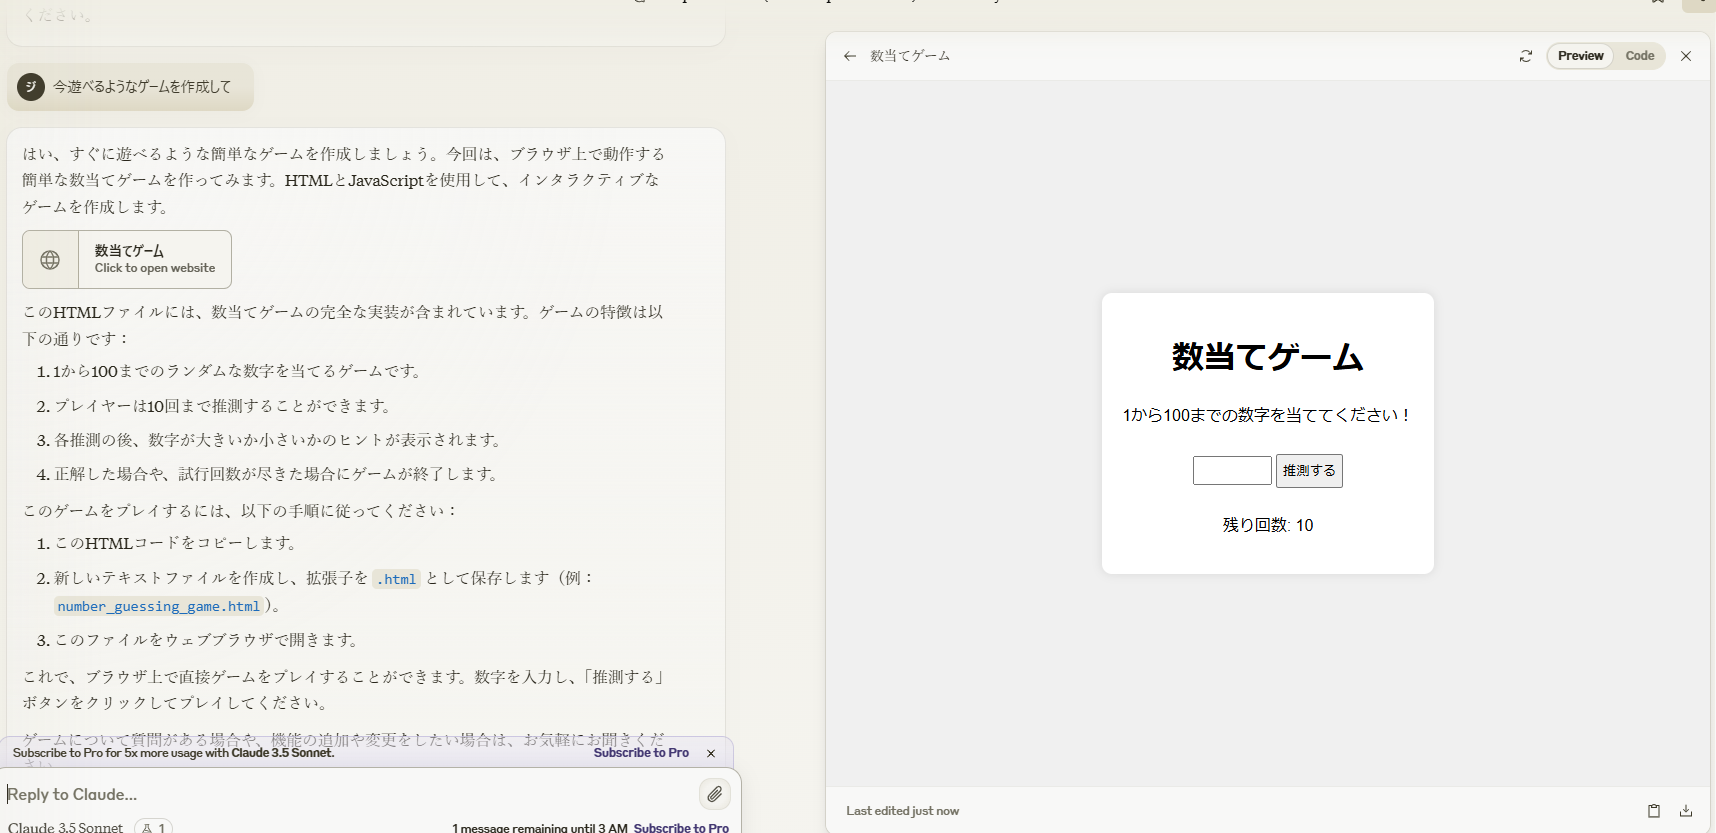Click the 数当てゲーム game heading
The height and width of the screenshot is (833, 1716).
click(x=1268, y=357)
